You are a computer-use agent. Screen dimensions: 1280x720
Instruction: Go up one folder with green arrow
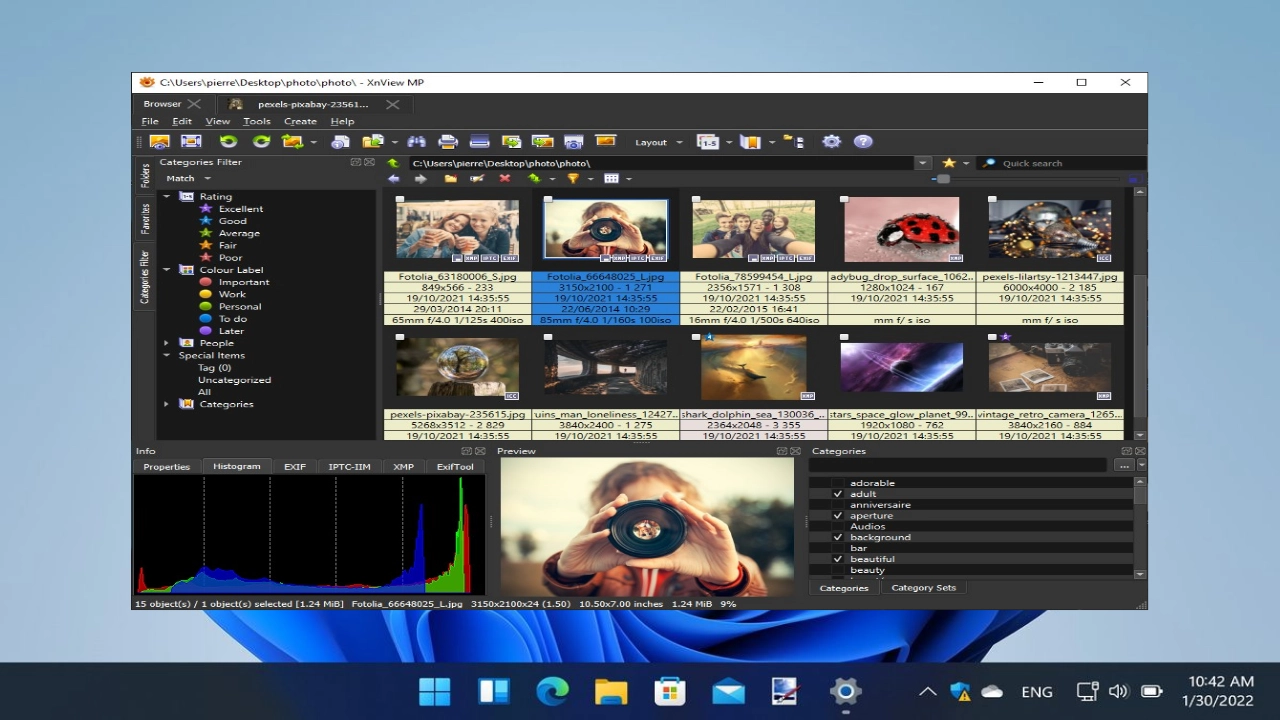[x=393, y=163]
